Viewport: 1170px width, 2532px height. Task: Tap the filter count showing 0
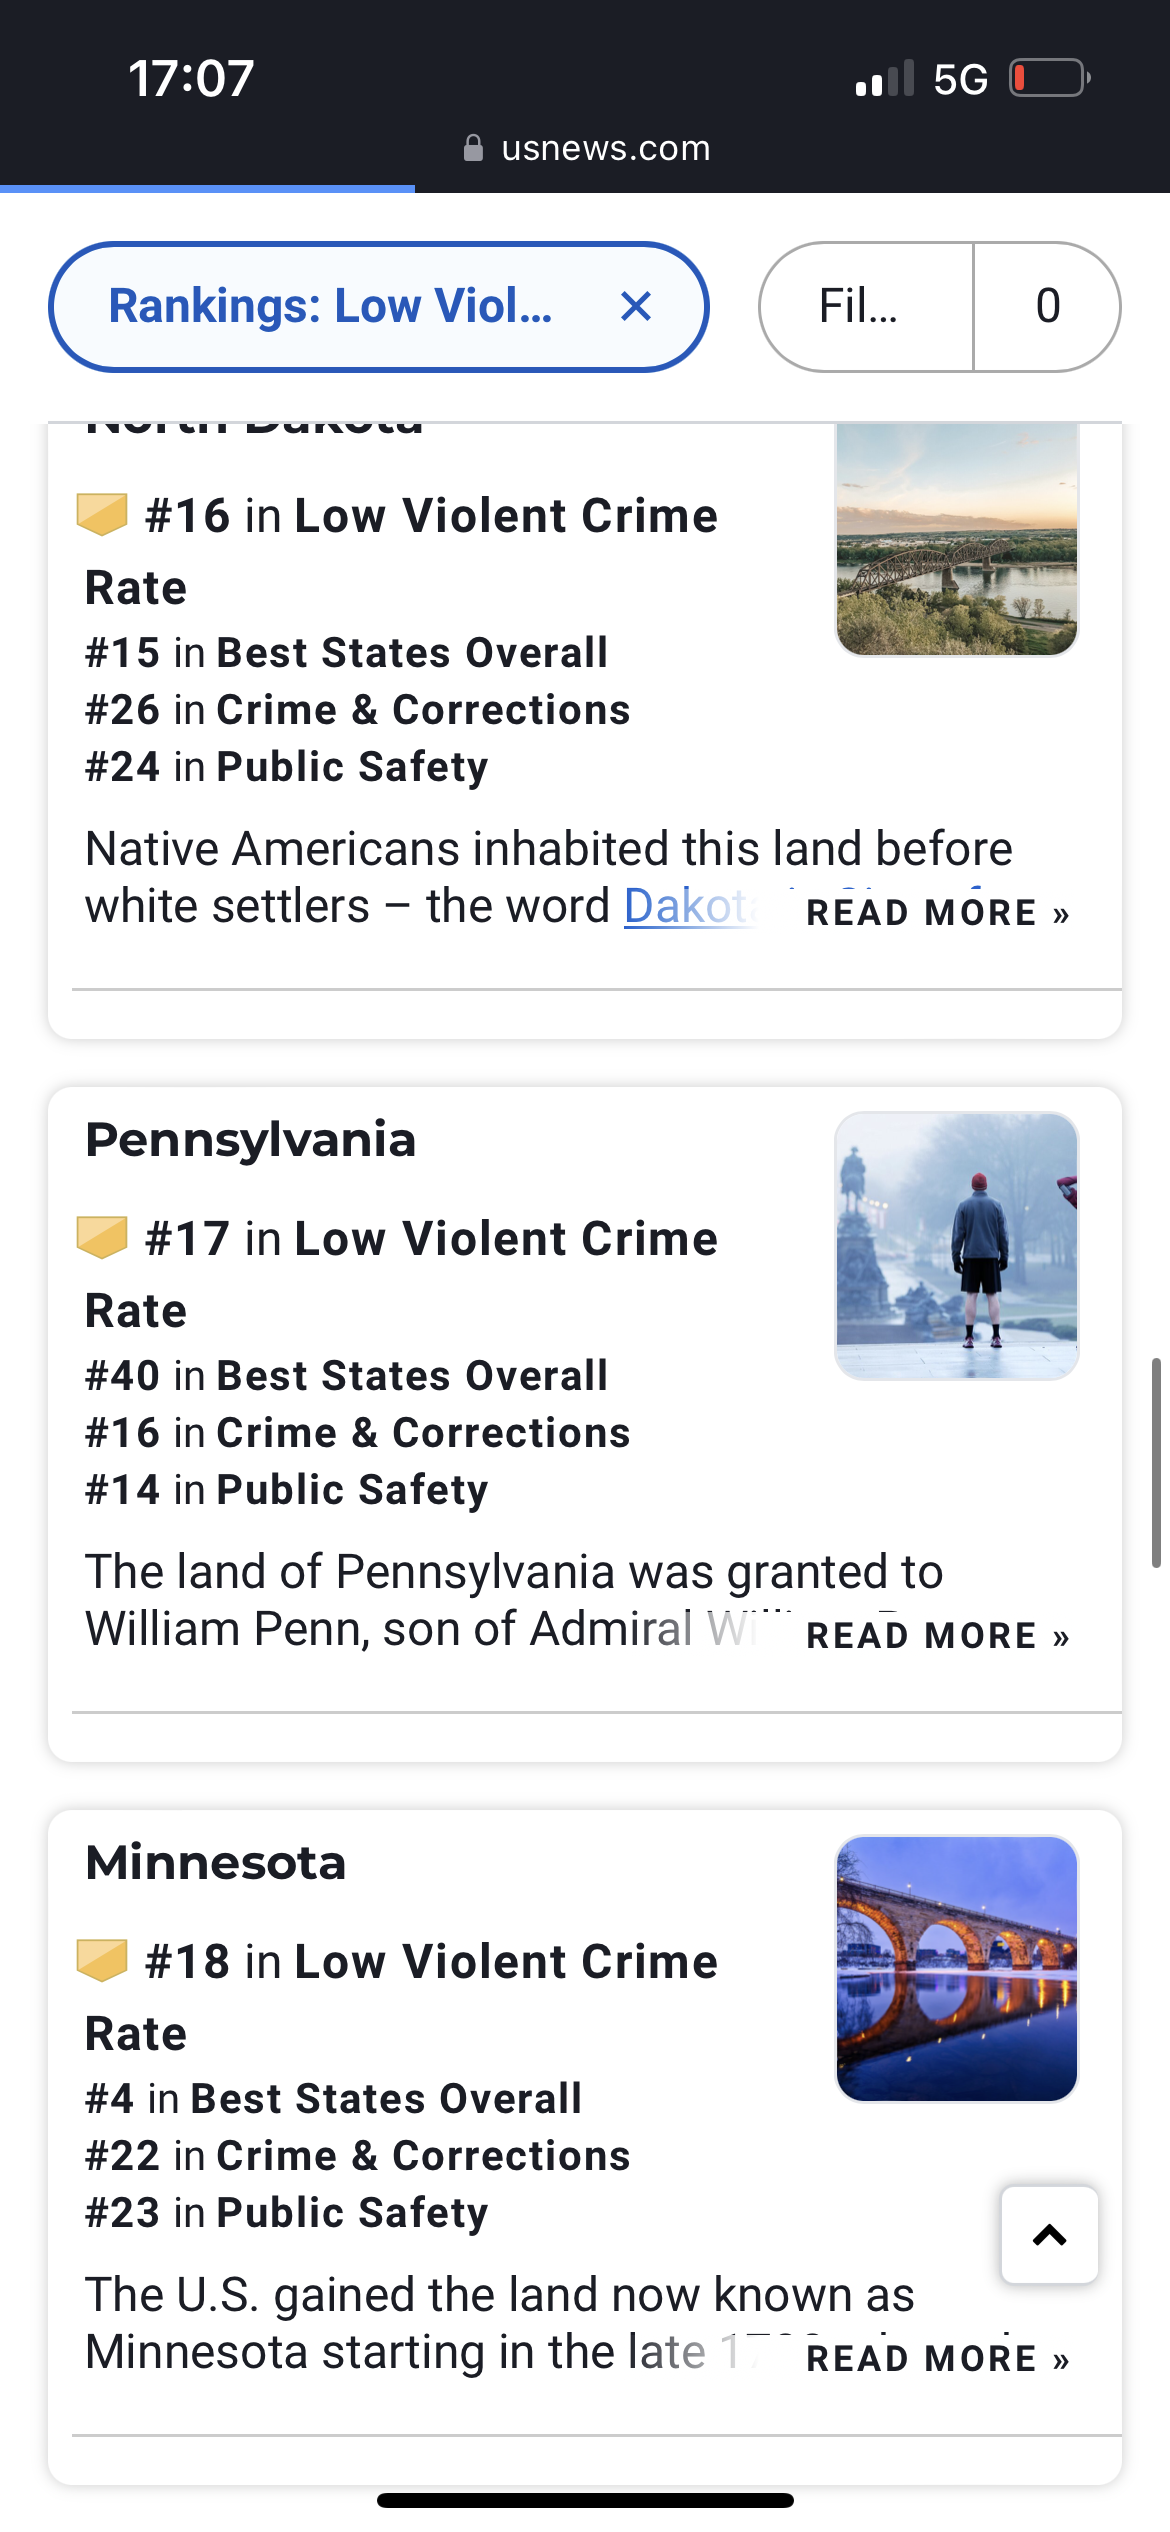1047,306
